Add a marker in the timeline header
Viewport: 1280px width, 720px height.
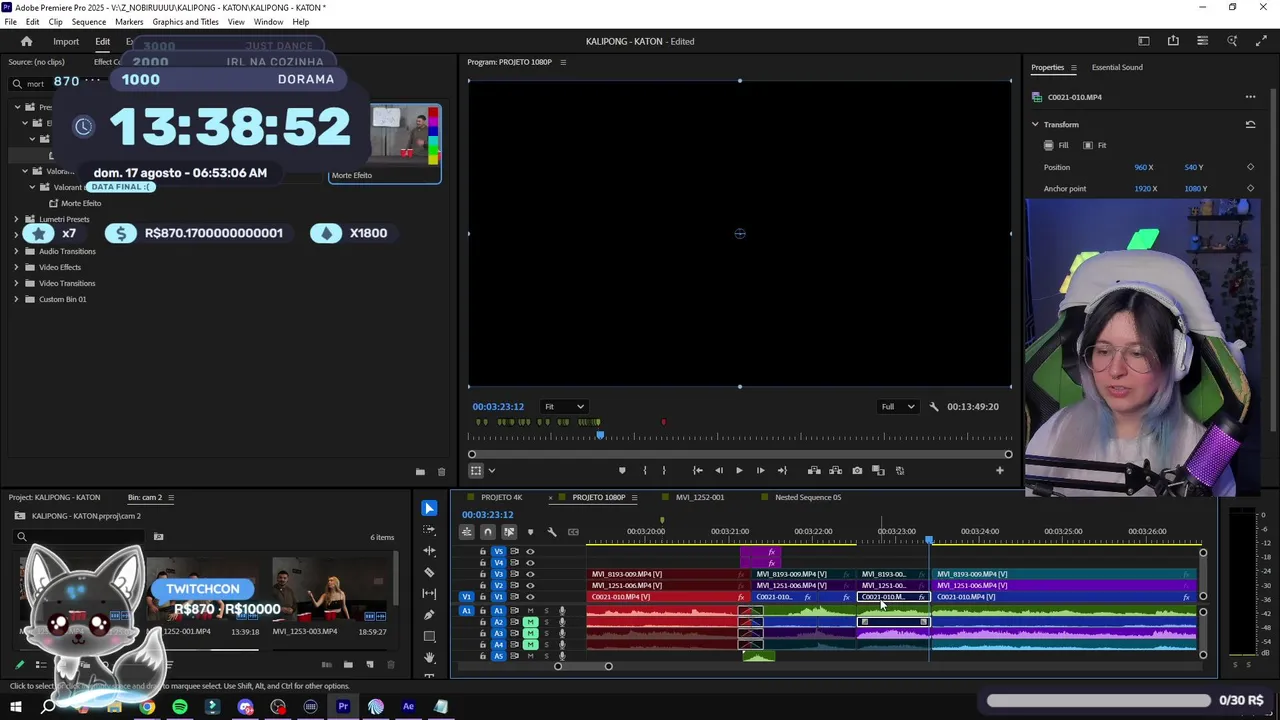click(x=530, y=532)
